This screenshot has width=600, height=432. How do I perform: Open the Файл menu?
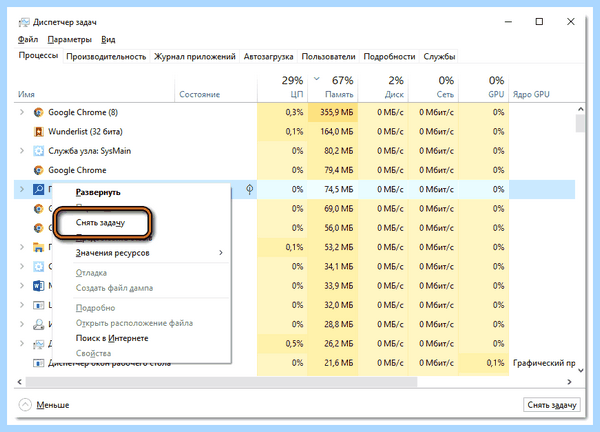(28, 39)
